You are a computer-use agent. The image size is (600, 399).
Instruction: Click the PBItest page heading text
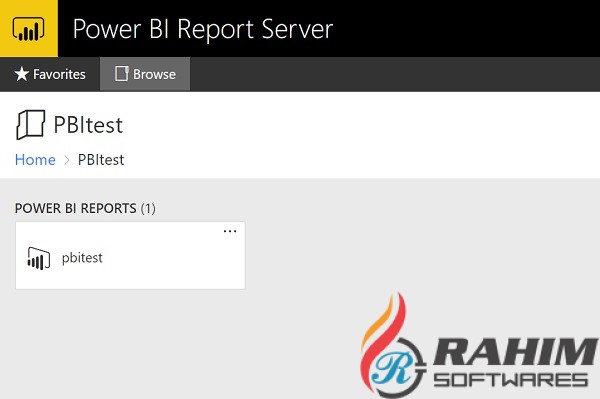tap(88, 125)
